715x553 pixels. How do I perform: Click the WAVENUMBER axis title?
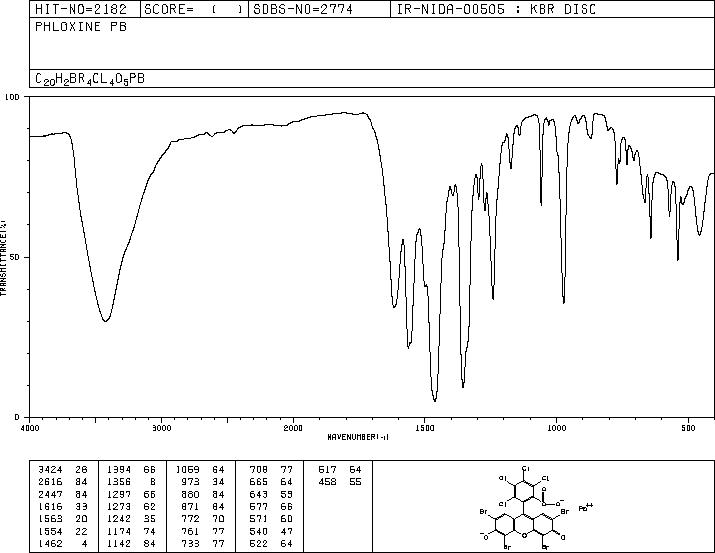(x=358, y=437)
